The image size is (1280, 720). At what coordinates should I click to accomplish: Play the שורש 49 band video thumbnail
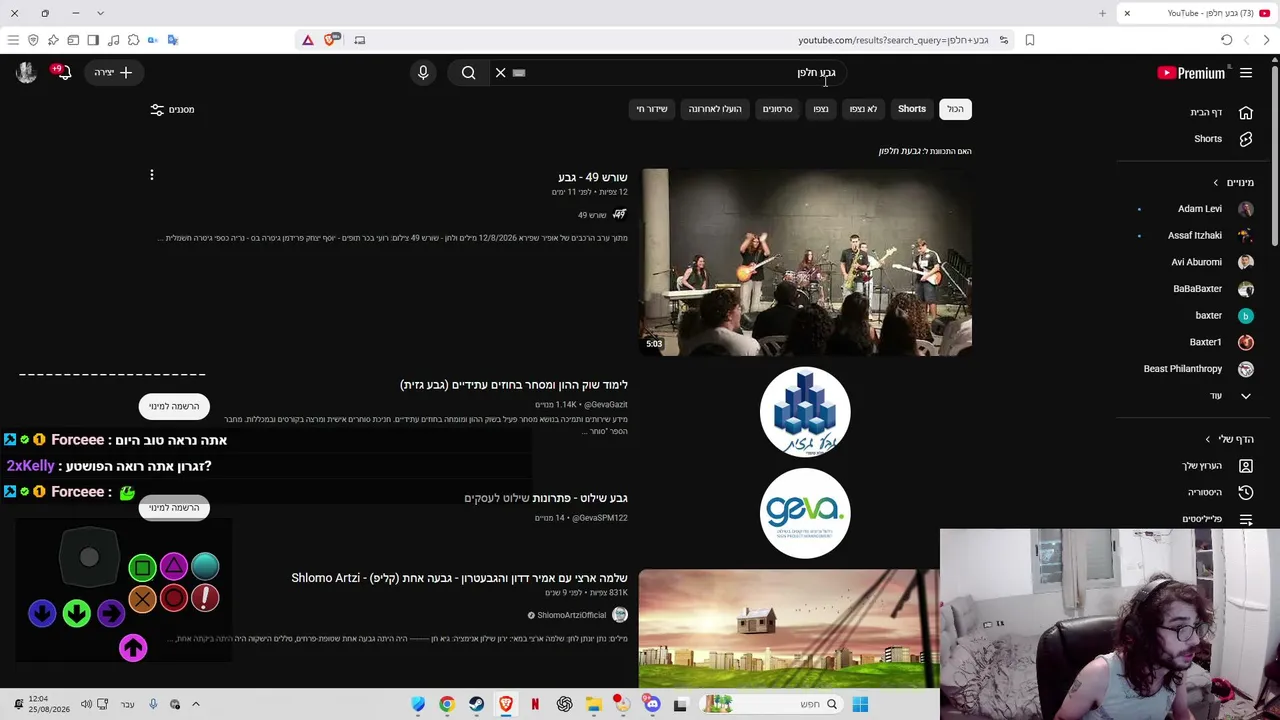coord(806,262)
